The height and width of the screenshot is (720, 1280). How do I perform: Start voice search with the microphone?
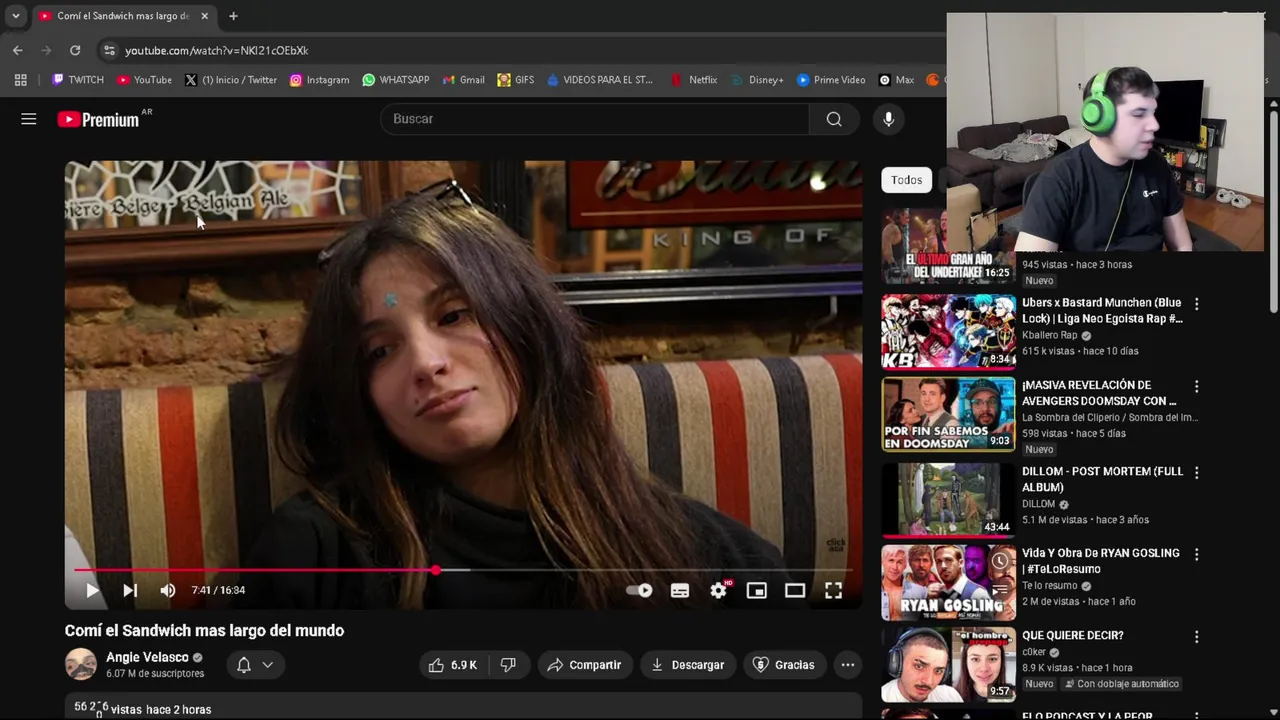click(888, 119)
